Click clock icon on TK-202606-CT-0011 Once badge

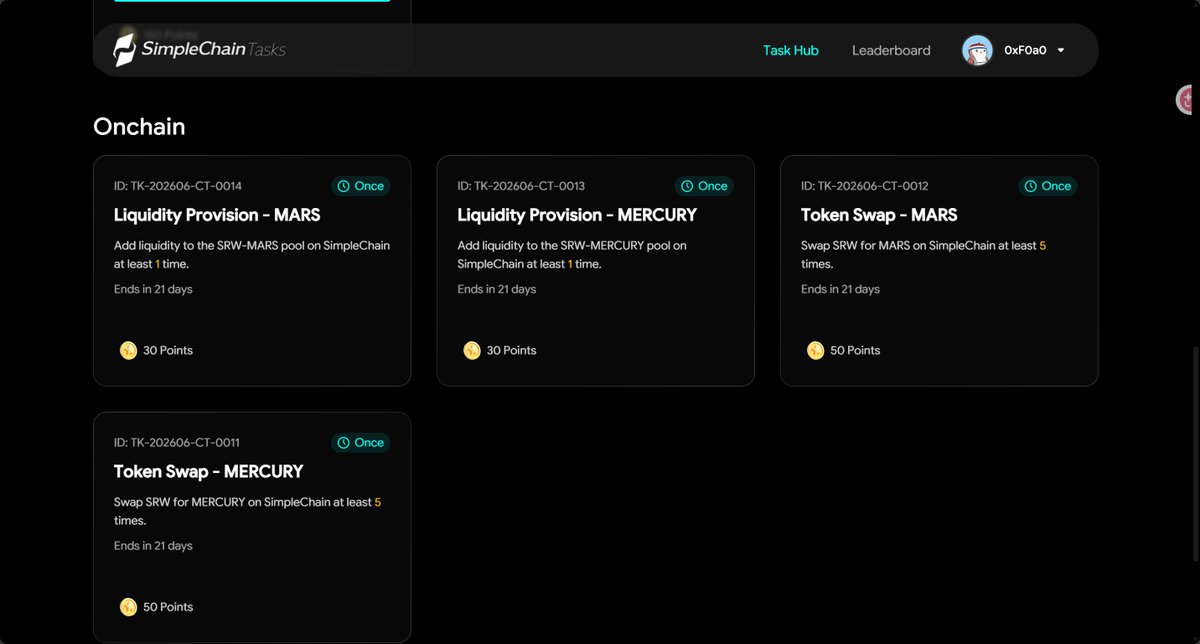click(x=344, y=443)
